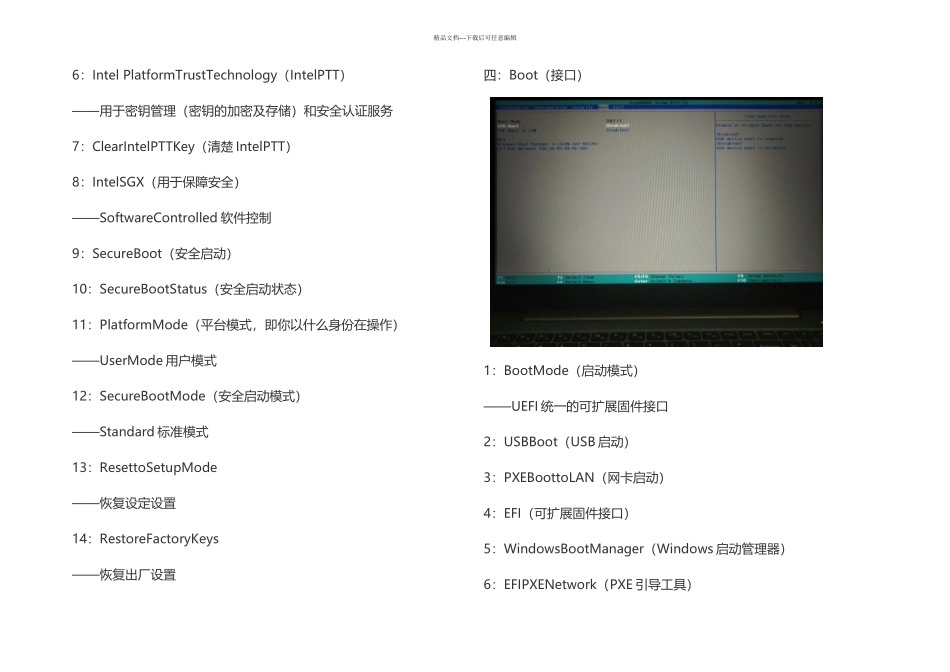The height and width of the screenshot is (672, 950).
Task: Click text 'Standard 标准模式'
Action: 154,432
